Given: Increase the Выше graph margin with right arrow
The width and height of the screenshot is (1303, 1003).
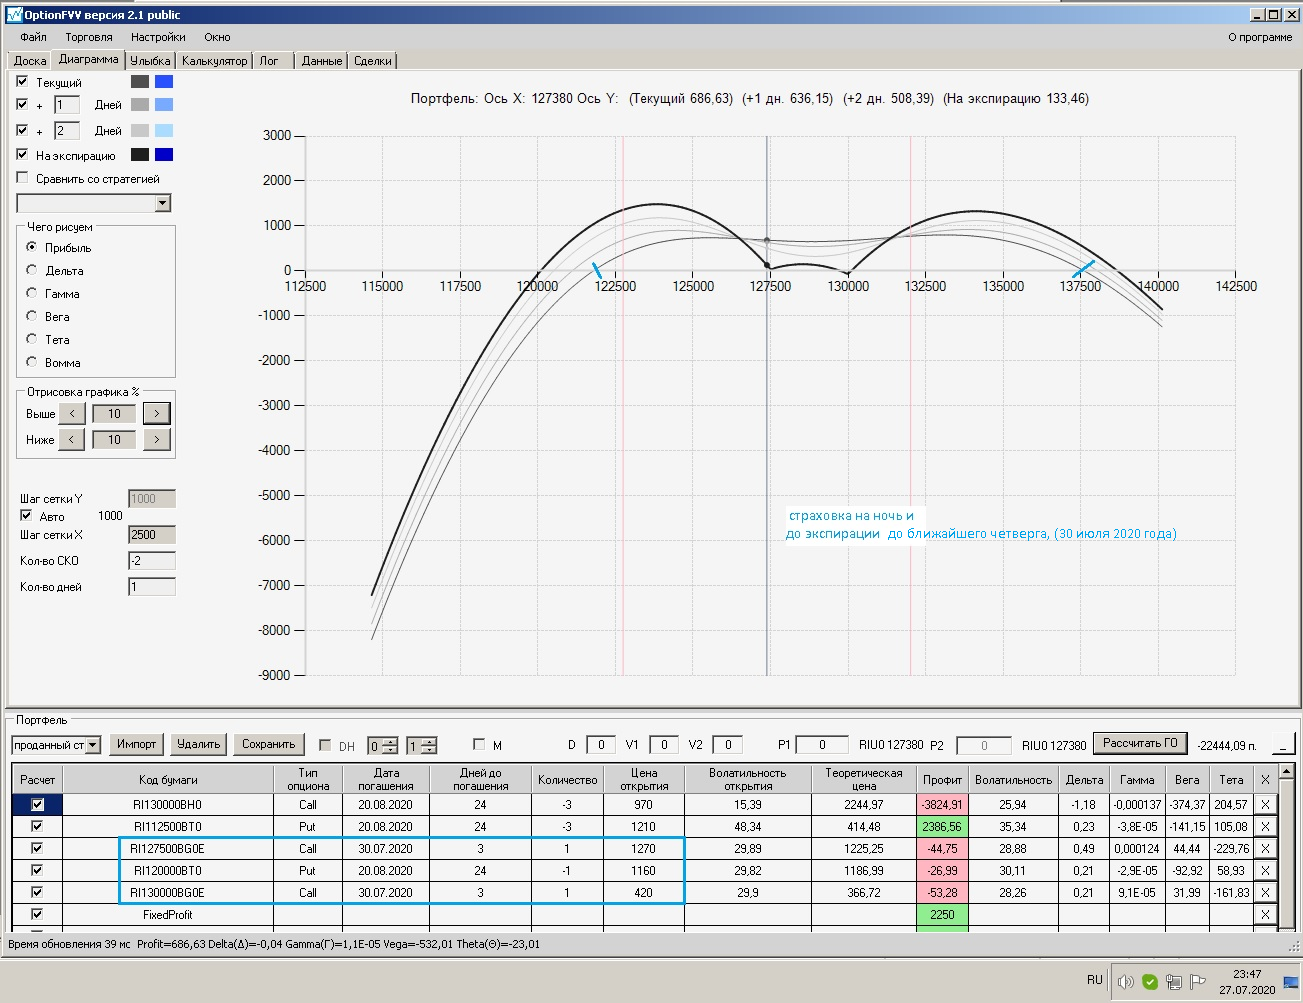Looking at the screenshot, I should [156, 414].
